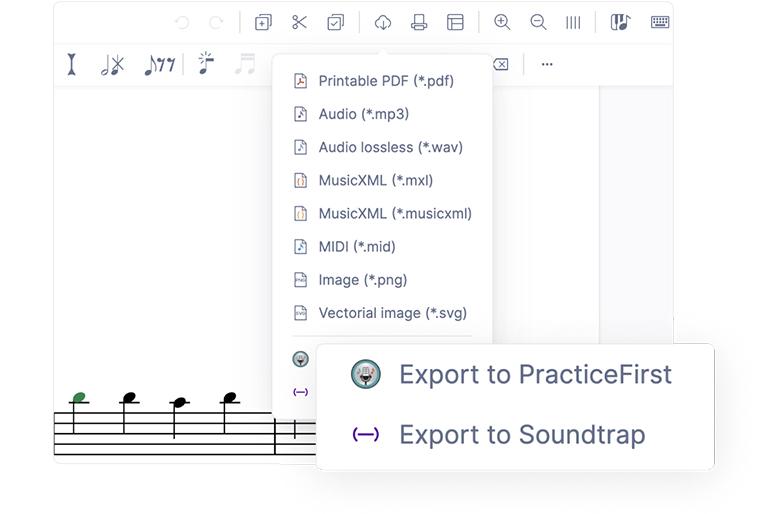
Task: Click the backspace delete icon
Action: 501,64
